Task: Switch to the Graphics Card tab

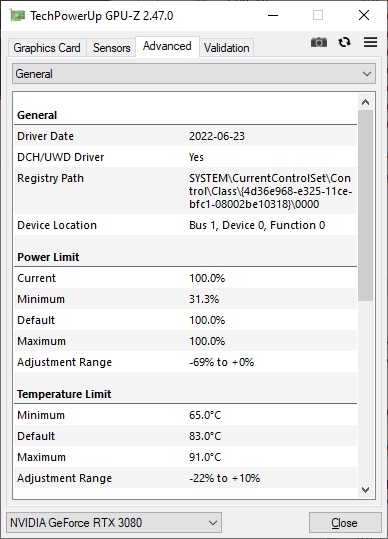Action: tap(47, 48)
